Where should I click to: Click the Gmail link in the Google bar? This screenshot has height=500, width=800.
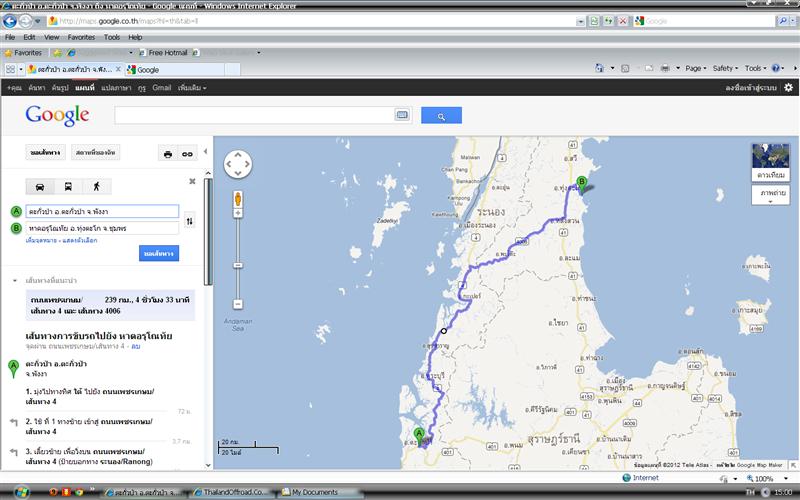click(162, 88)
